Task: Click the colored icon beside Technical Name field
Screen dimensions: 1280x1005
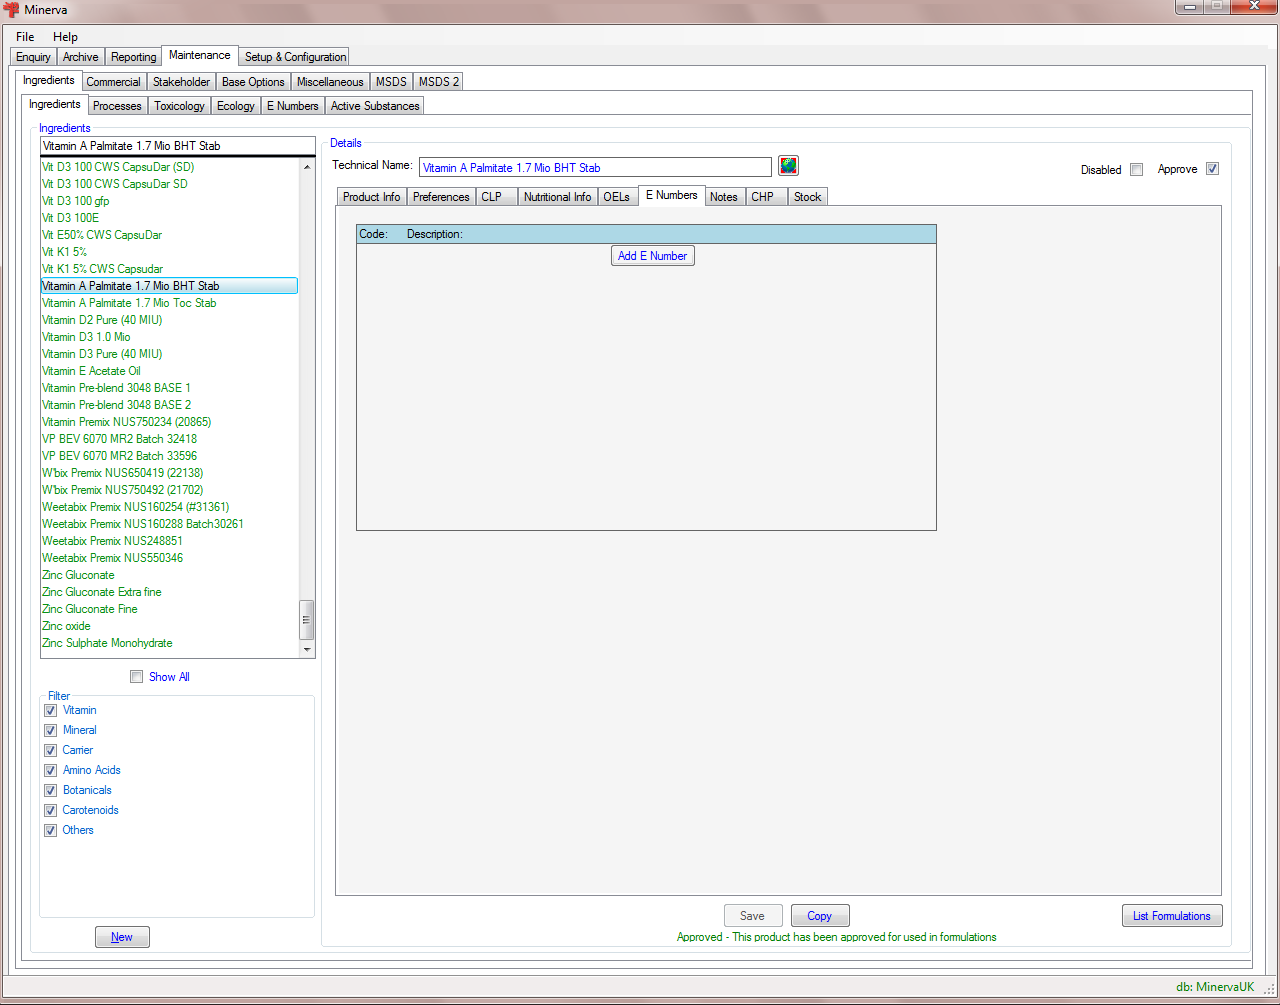Action: click(x=788, y=166)
